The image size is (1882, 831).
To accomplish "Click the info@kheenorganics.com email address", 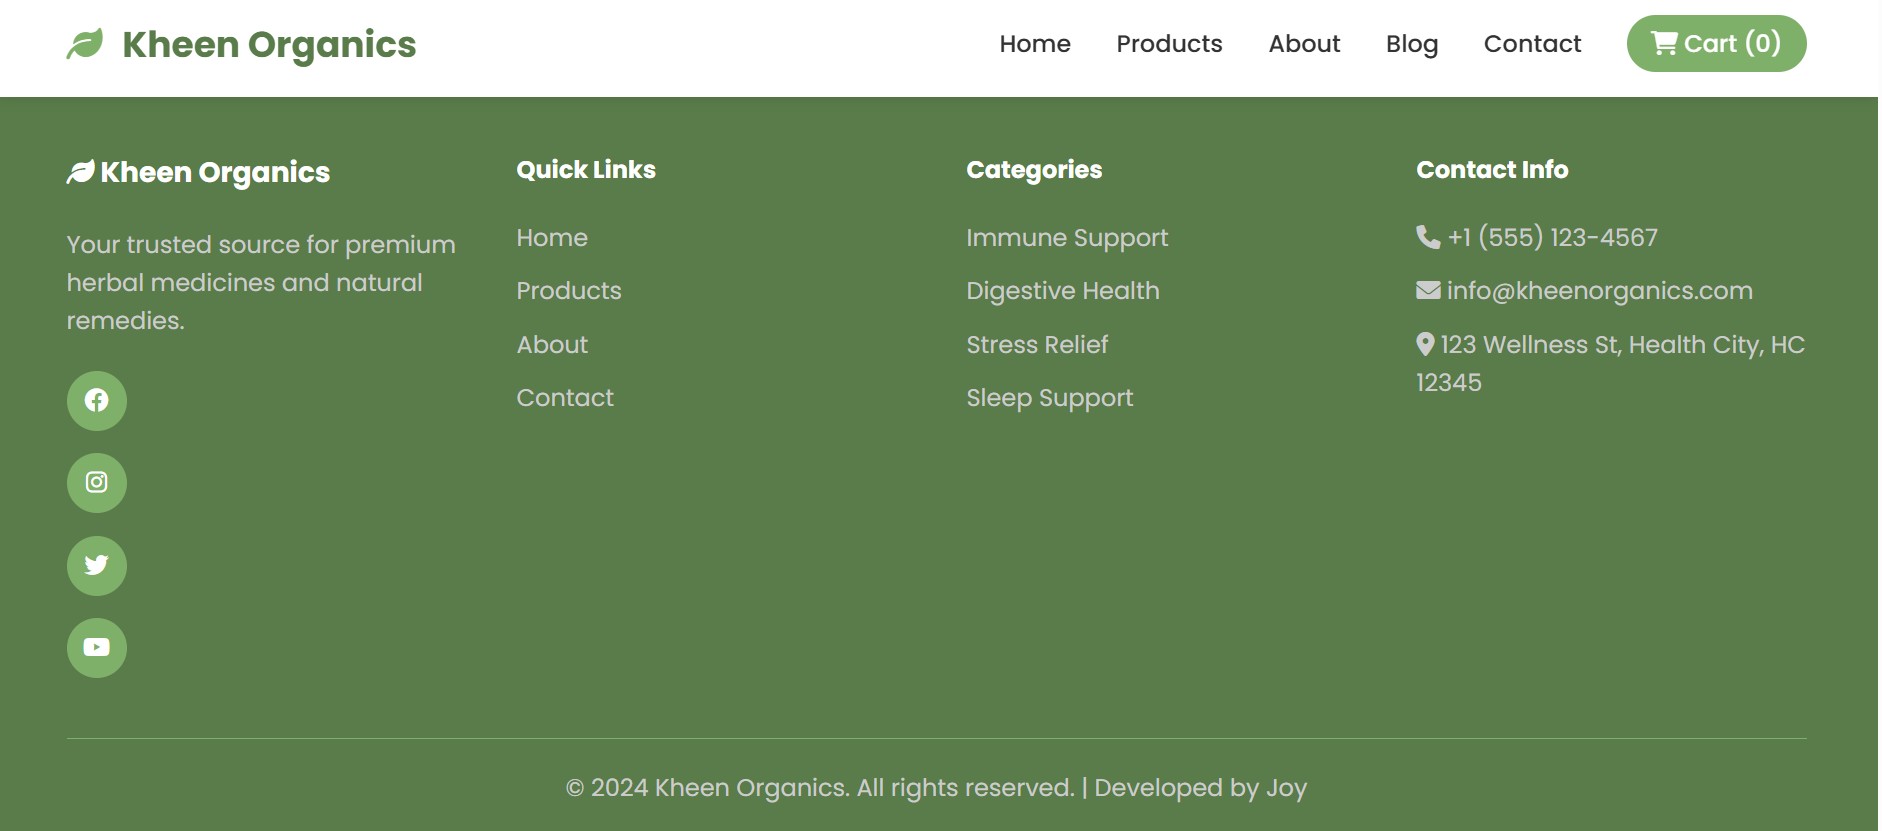I will coord(1599,291).
